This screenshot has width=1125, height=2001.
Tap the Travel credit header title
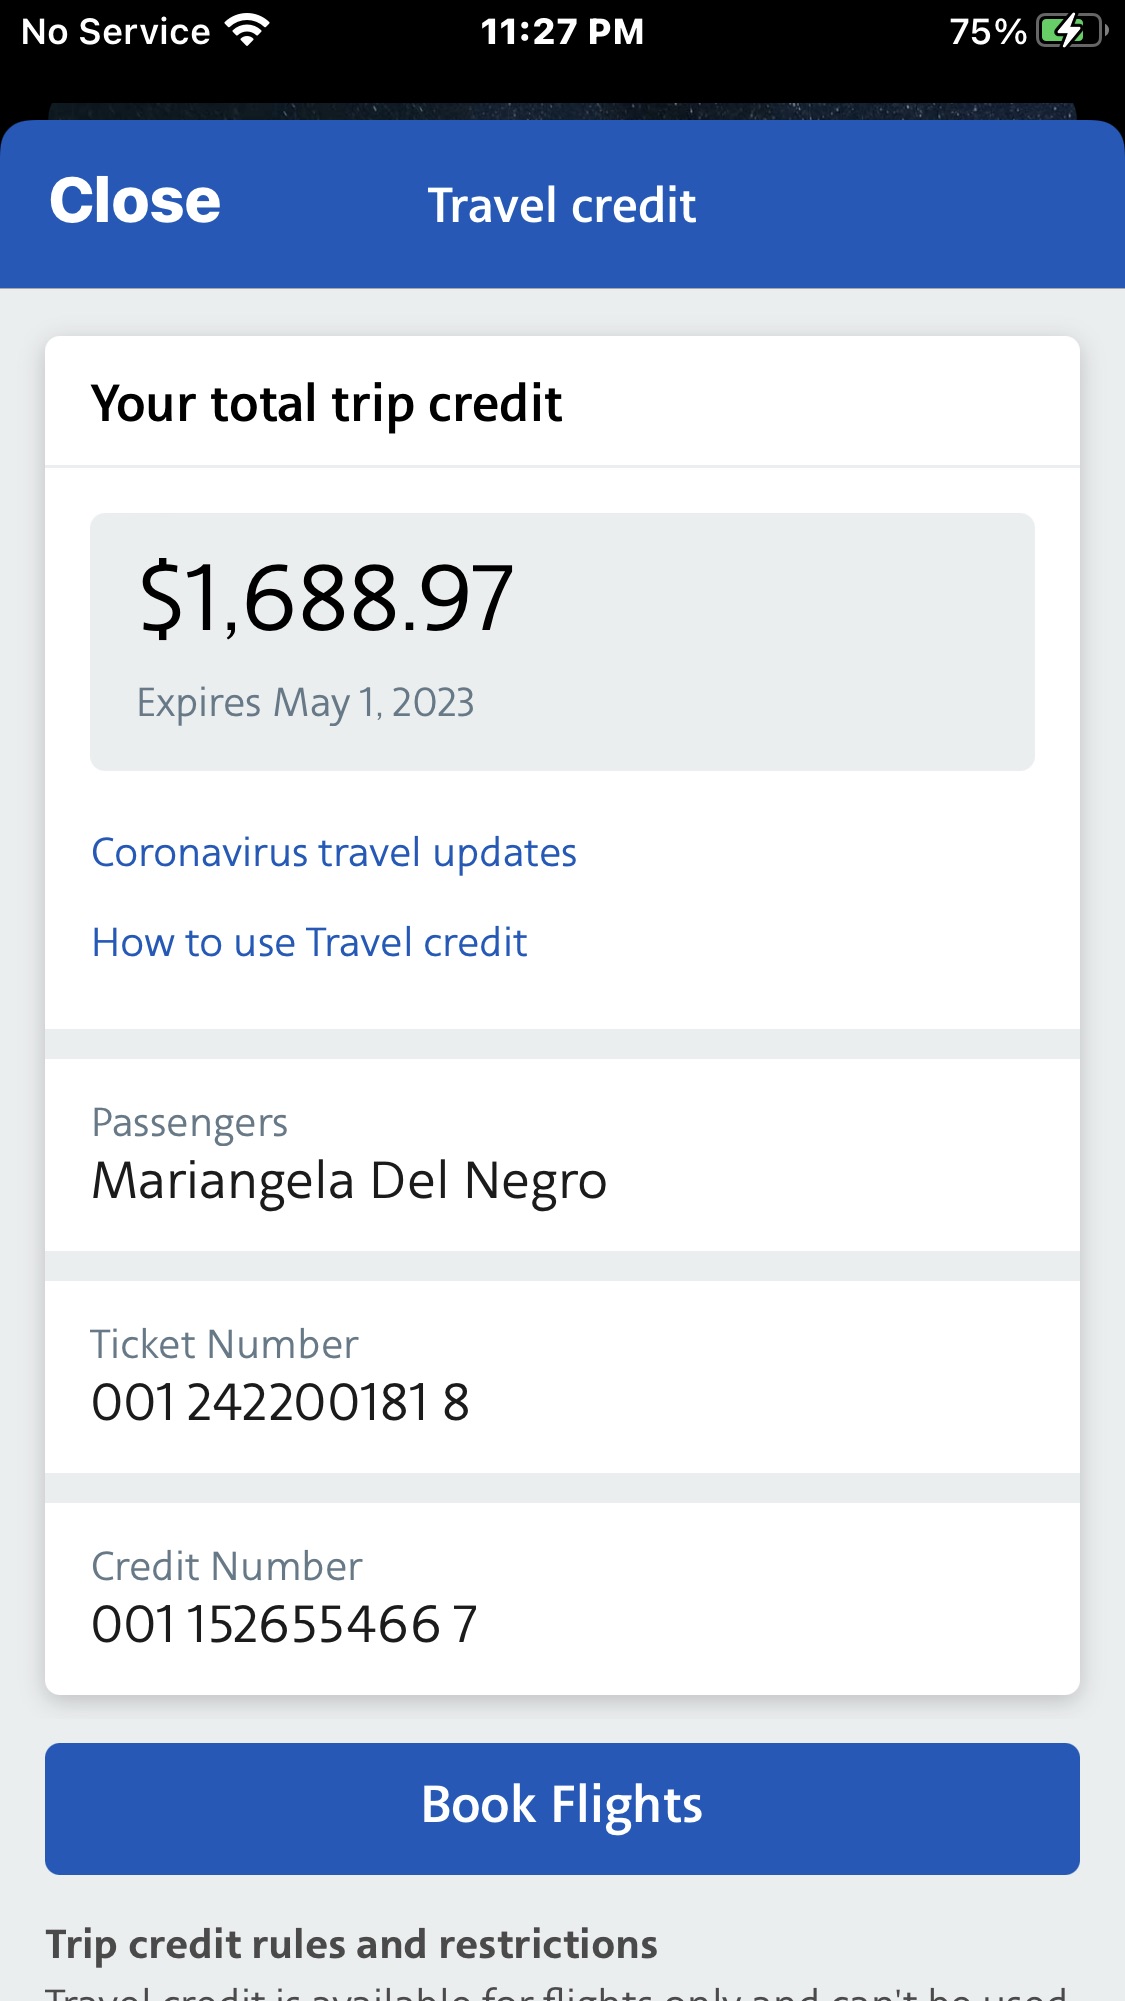coord(561,206)
